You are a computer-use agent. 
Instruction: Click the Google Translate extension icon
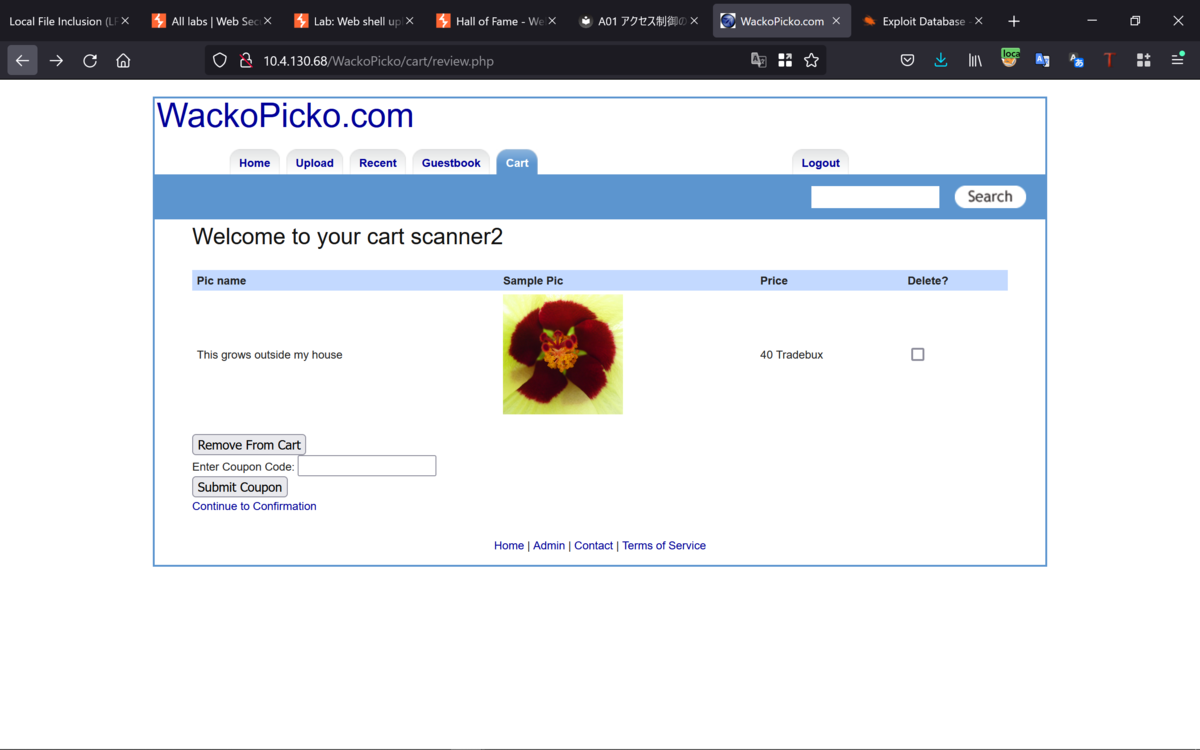1042,61
